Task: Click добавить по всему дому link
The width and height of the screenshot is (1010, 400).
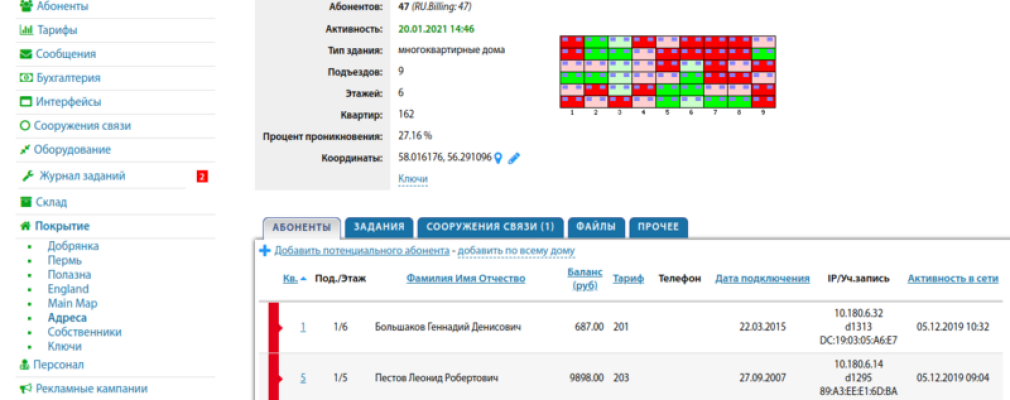Action: [x=517, y=251]
